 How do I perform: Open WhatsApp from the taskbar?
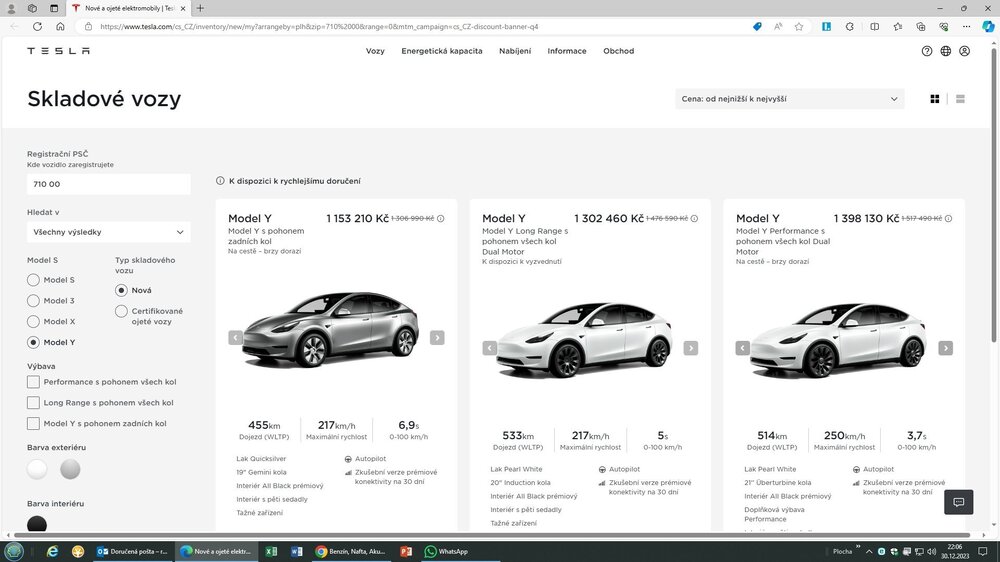point(446,551)
